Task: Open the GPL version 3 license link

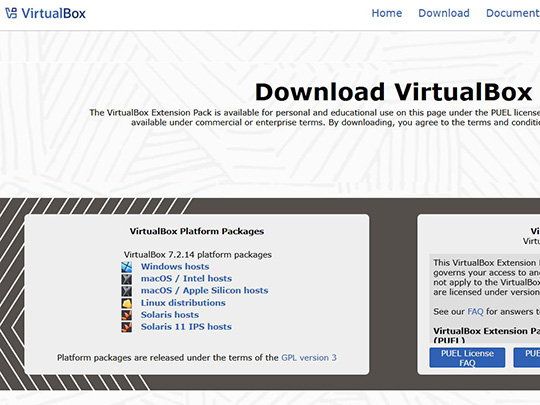Action: [x=309, y=357]
